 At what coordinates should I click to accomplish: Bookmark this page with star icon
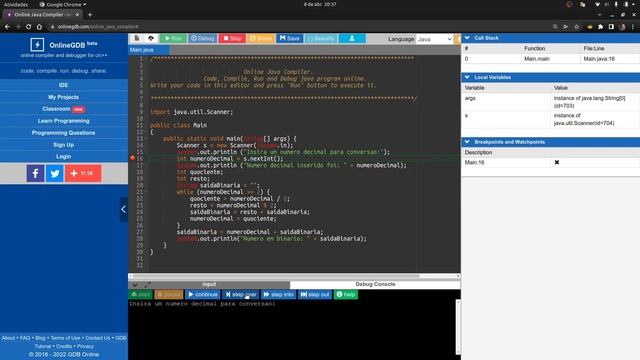coord(576,27)
